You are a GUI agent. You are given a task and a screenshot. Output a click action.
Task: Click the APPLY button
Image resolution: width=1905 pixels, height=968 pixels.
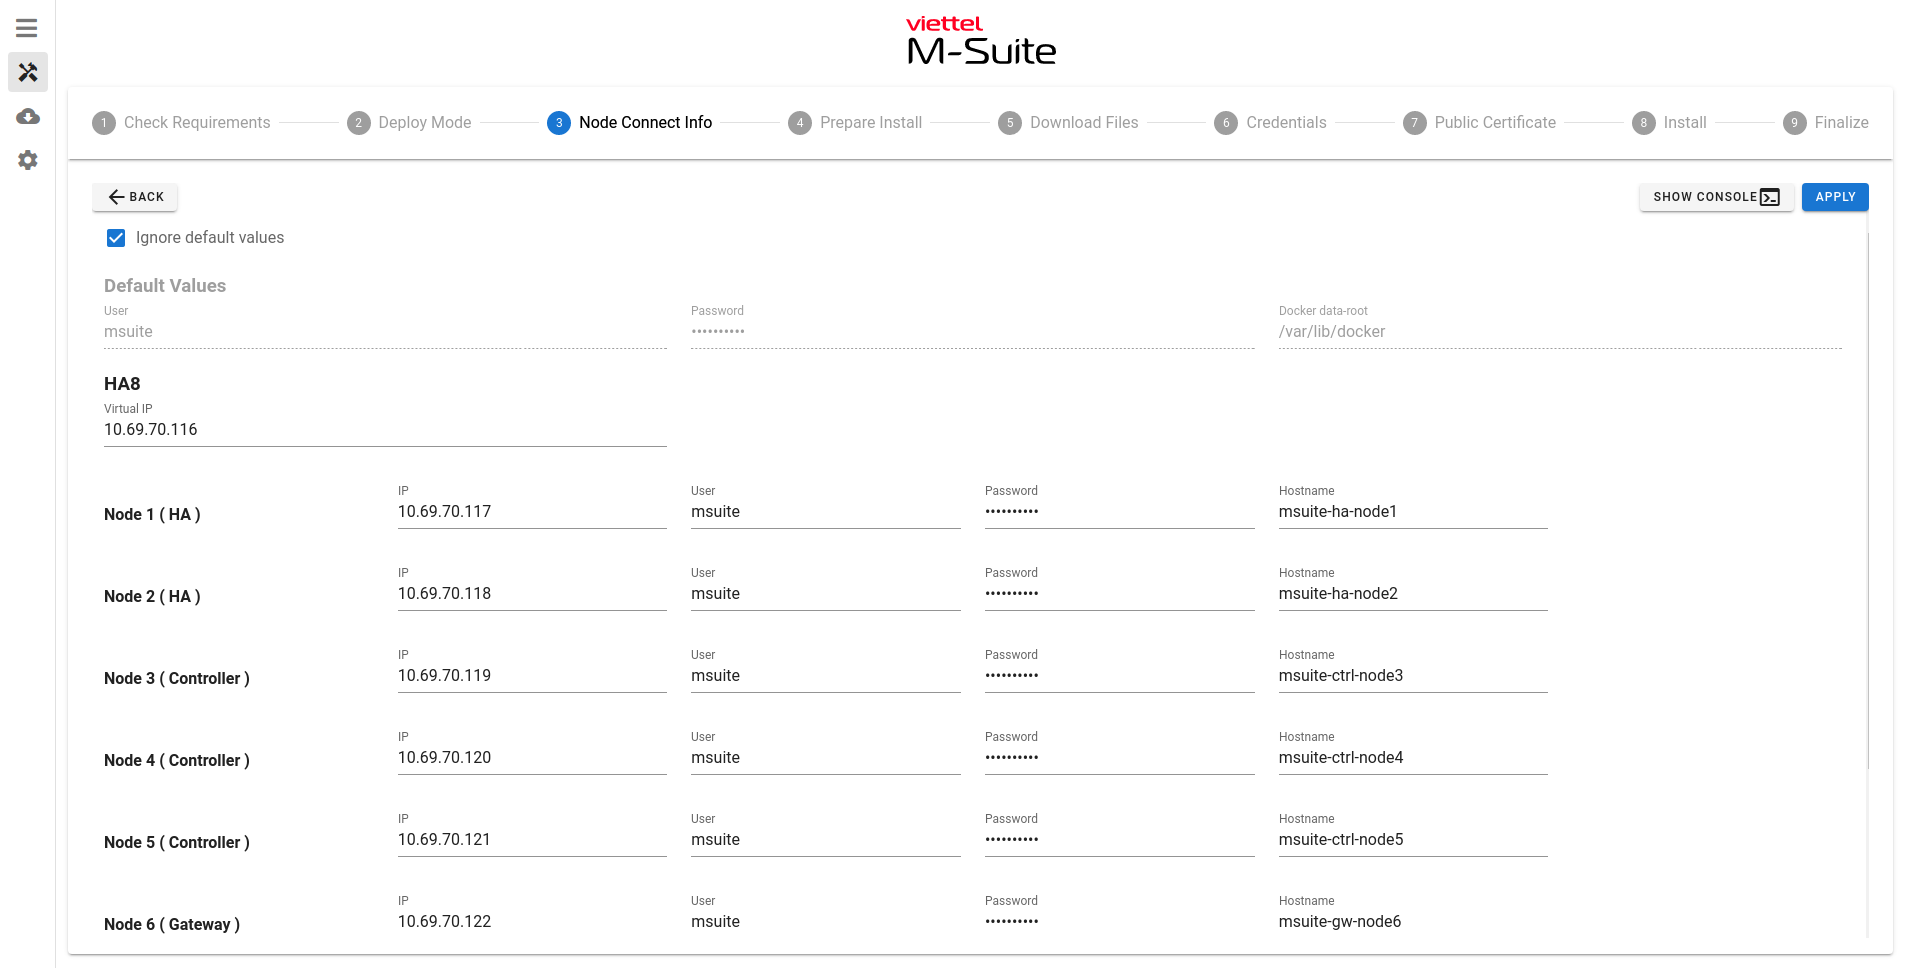pos(1835,197)
